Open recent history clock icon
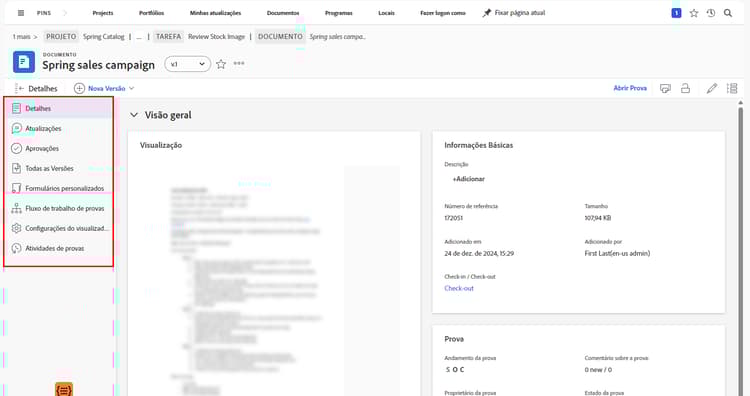Viewport: 750px width, 396px height. (711, 13)
